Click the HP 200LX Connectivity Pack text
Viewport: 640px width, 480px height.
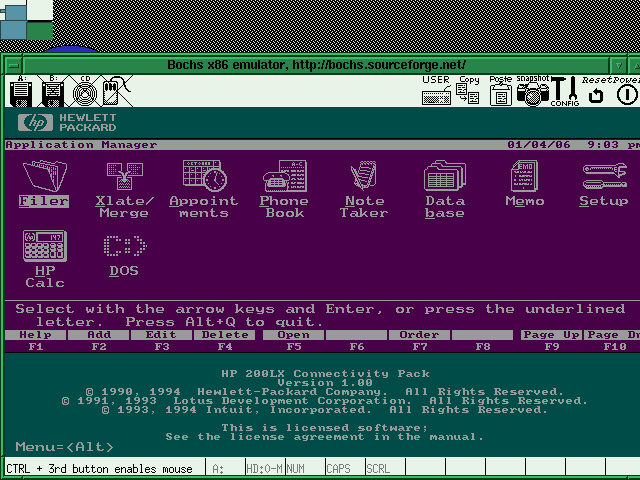coord(325,373)
